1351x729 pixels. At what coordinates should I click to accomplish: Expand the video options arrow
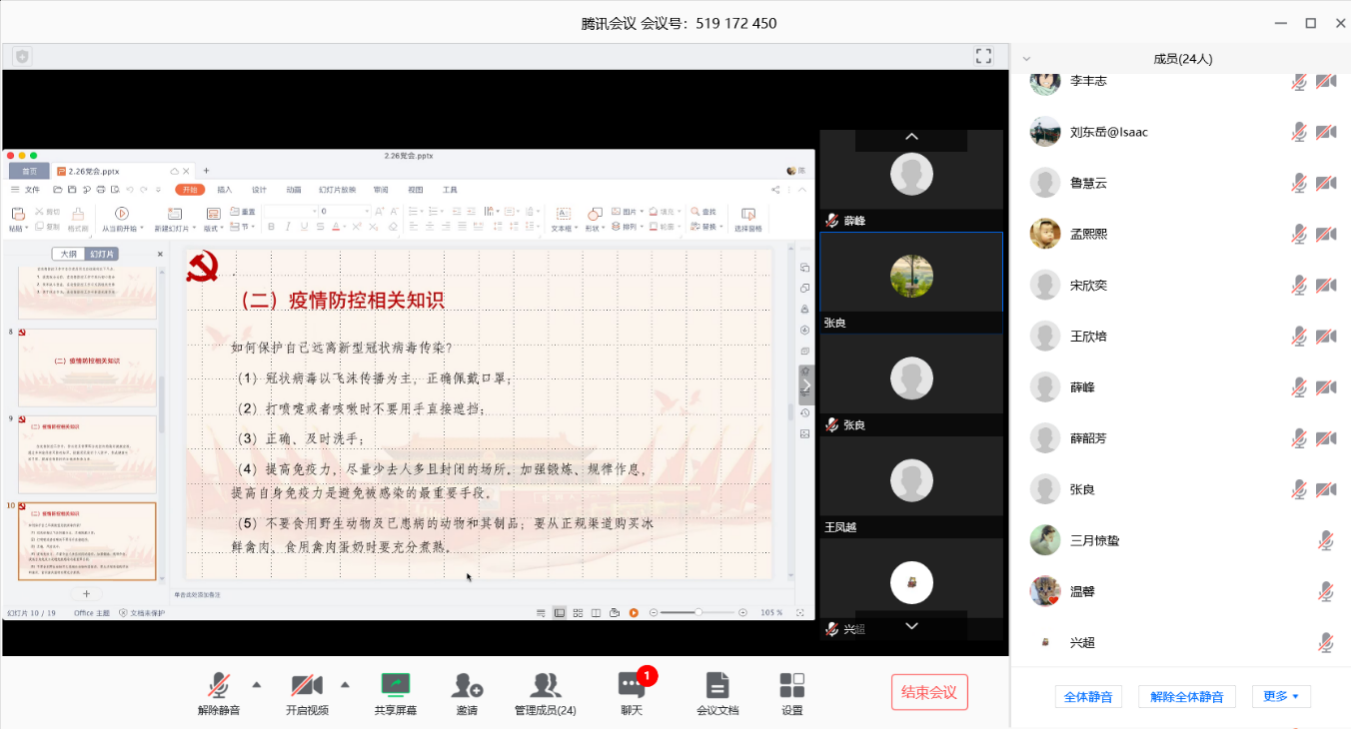[x=345, y=685]
